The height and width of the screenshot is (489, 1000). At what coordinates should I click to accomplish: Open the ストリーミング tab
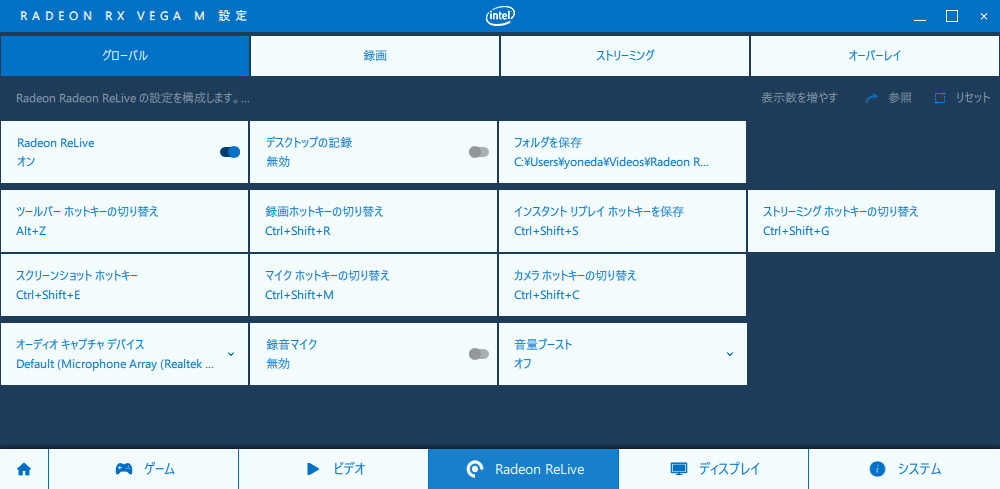click(625, 55)
